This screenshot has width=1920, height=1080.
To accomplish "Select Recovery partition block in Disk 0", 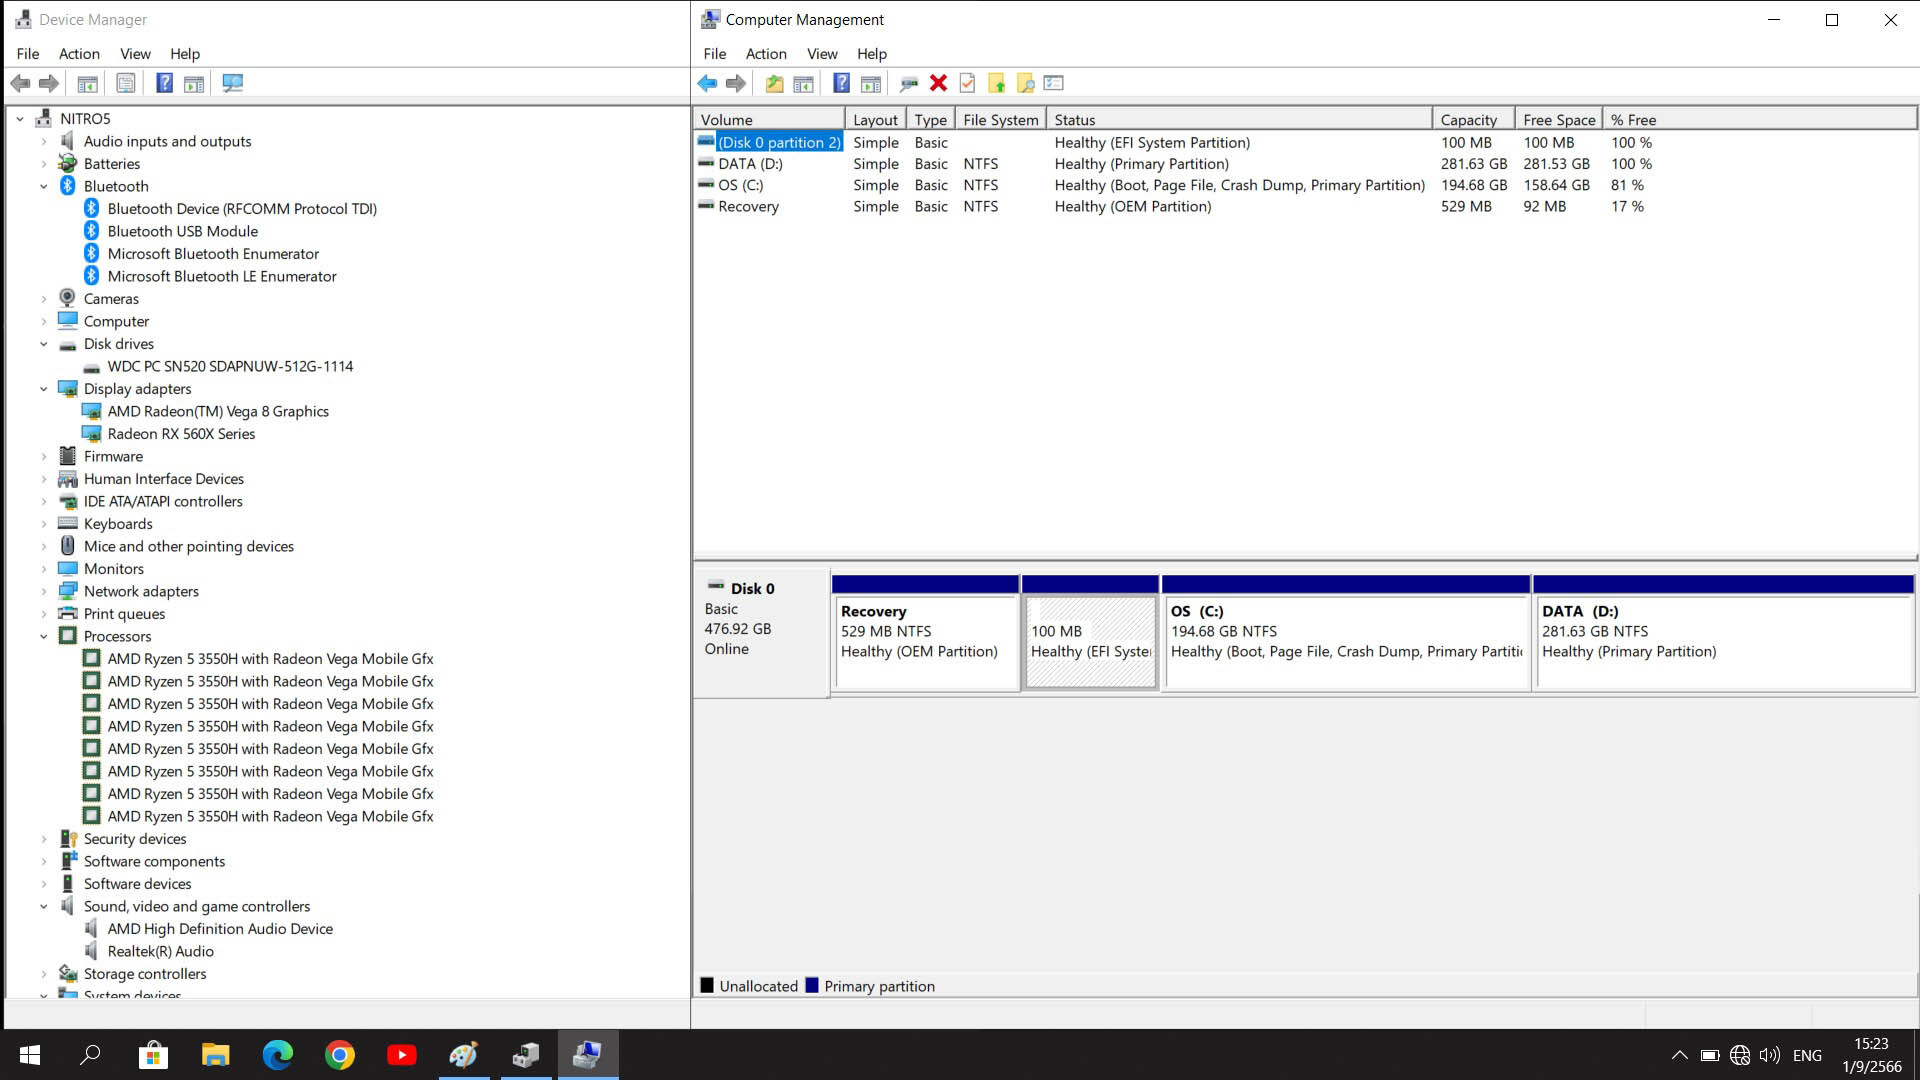I will 926,633.
